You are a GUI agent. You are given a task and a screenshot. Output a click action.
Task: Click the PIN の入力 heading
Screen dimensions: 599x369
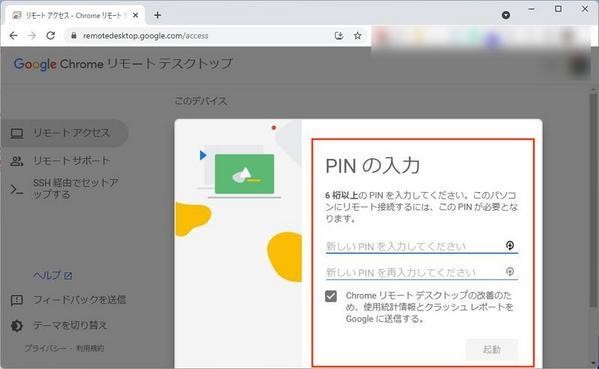pyautogui.click(x=372, y=166)
